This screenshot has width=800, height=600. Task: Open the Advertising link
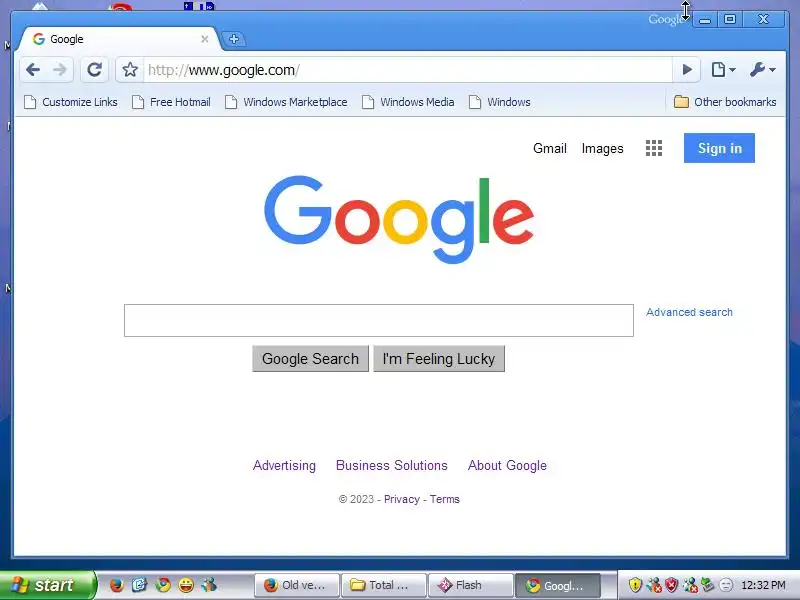pos(284,465)
